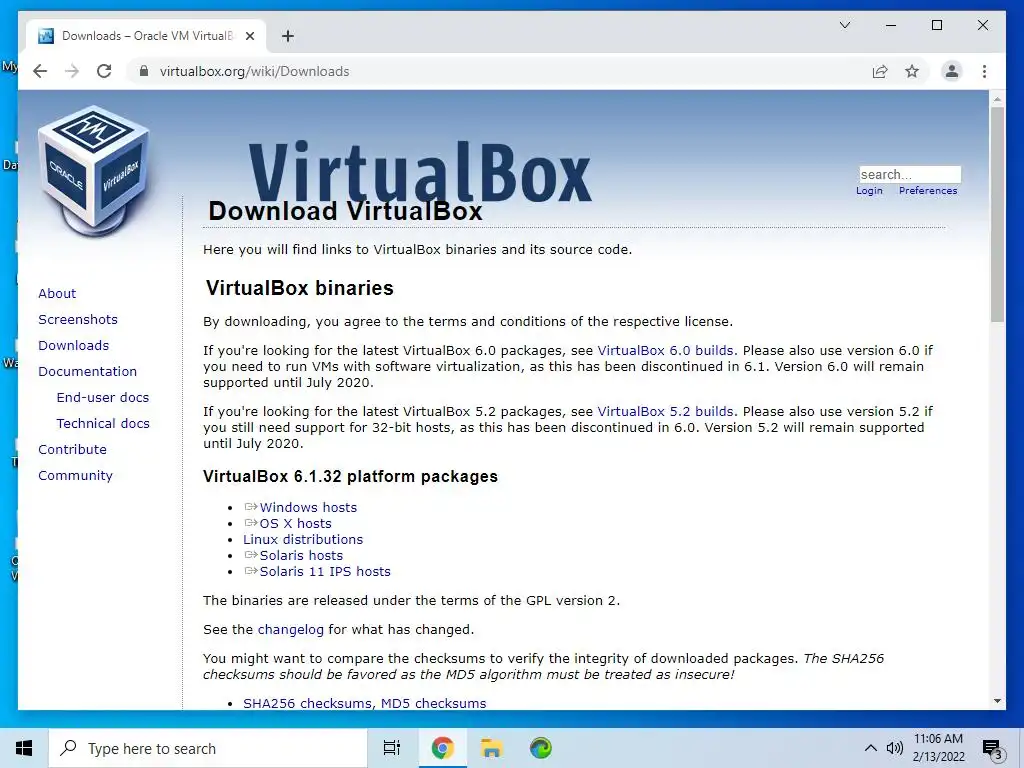Open the Preferences link
The height and width of the screenshot is (768, 1024).
(928, 191)
